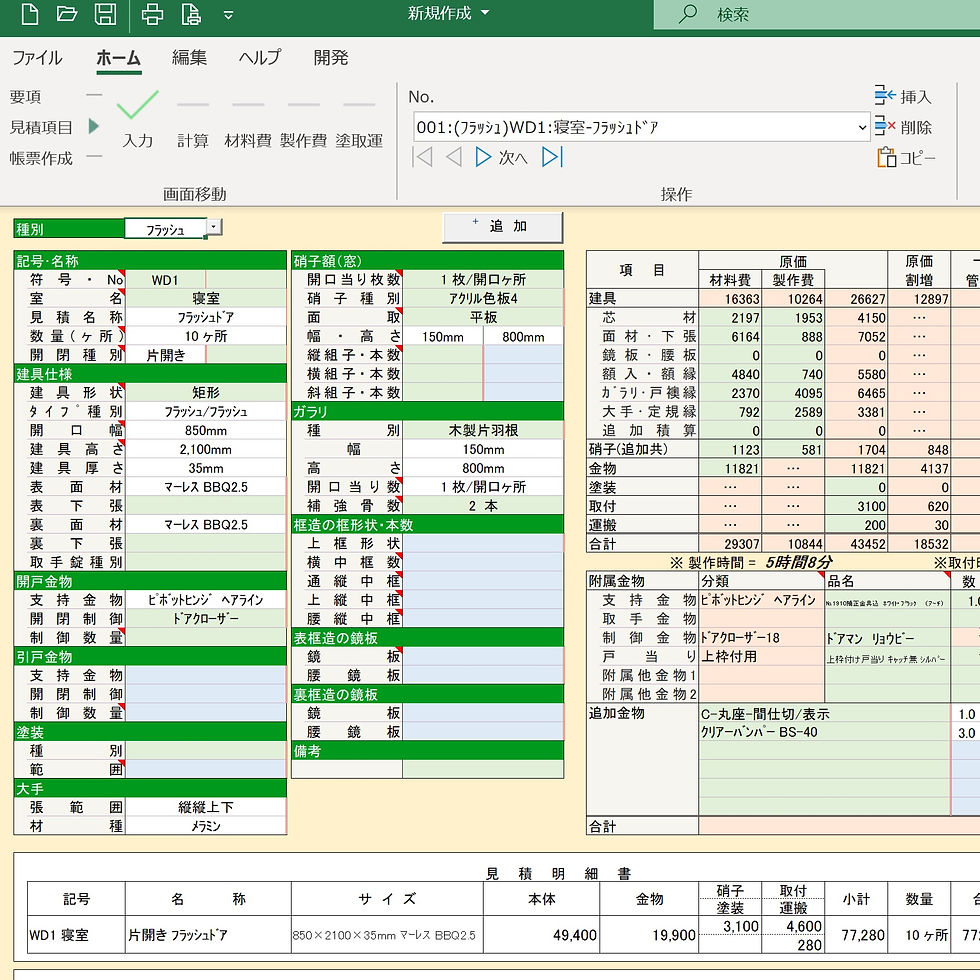Viewport: 980px width, 980px height.
Task: Open the ヘルプ tab
Action: 260,58
